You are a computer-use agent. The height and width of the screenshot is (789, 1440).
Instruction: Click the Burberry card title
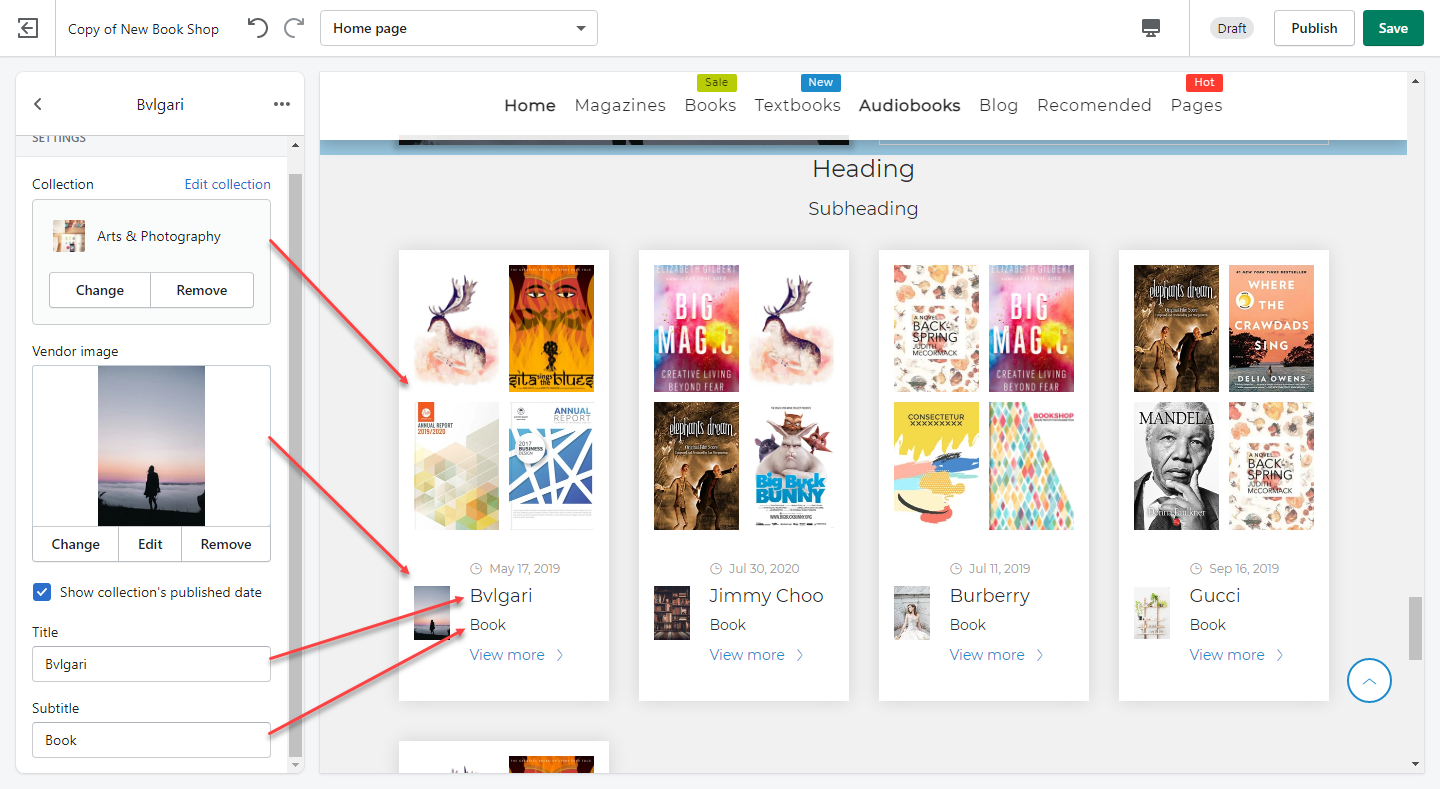(990, 596)
